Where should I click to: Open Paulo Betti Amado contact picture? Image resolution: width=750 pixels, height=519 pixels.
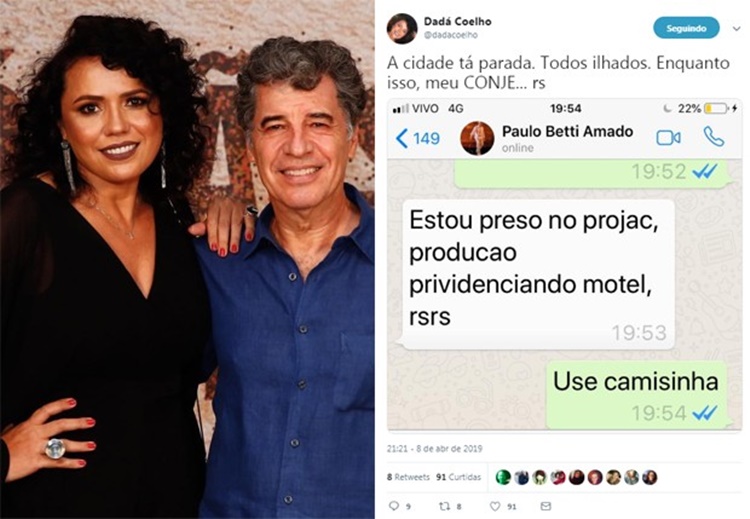[x=477, y=138]
